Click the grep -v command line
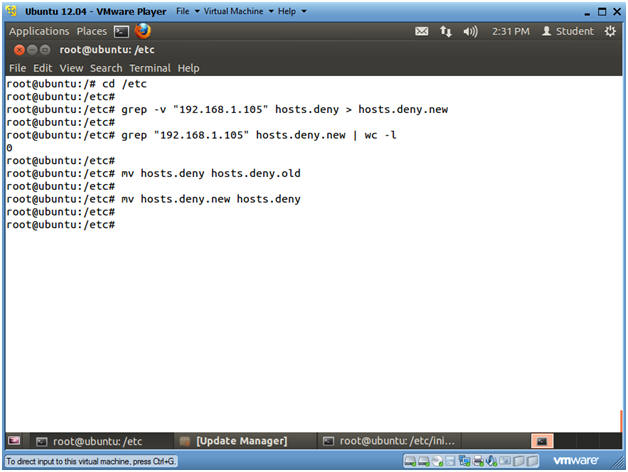This screenshot has height=472, width=628. click(227, 109)
